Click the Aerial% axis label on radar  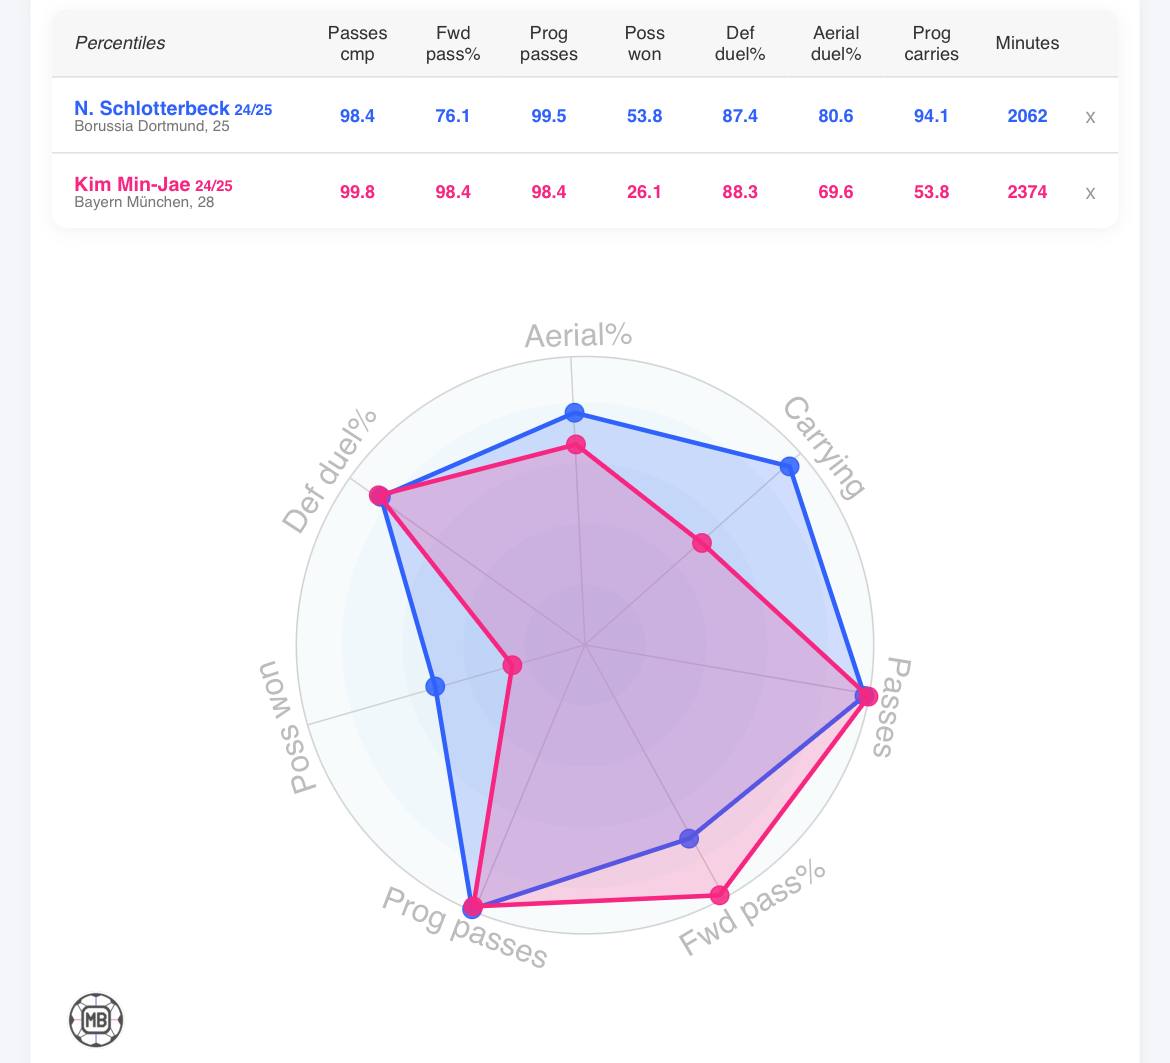click(578, 335)
